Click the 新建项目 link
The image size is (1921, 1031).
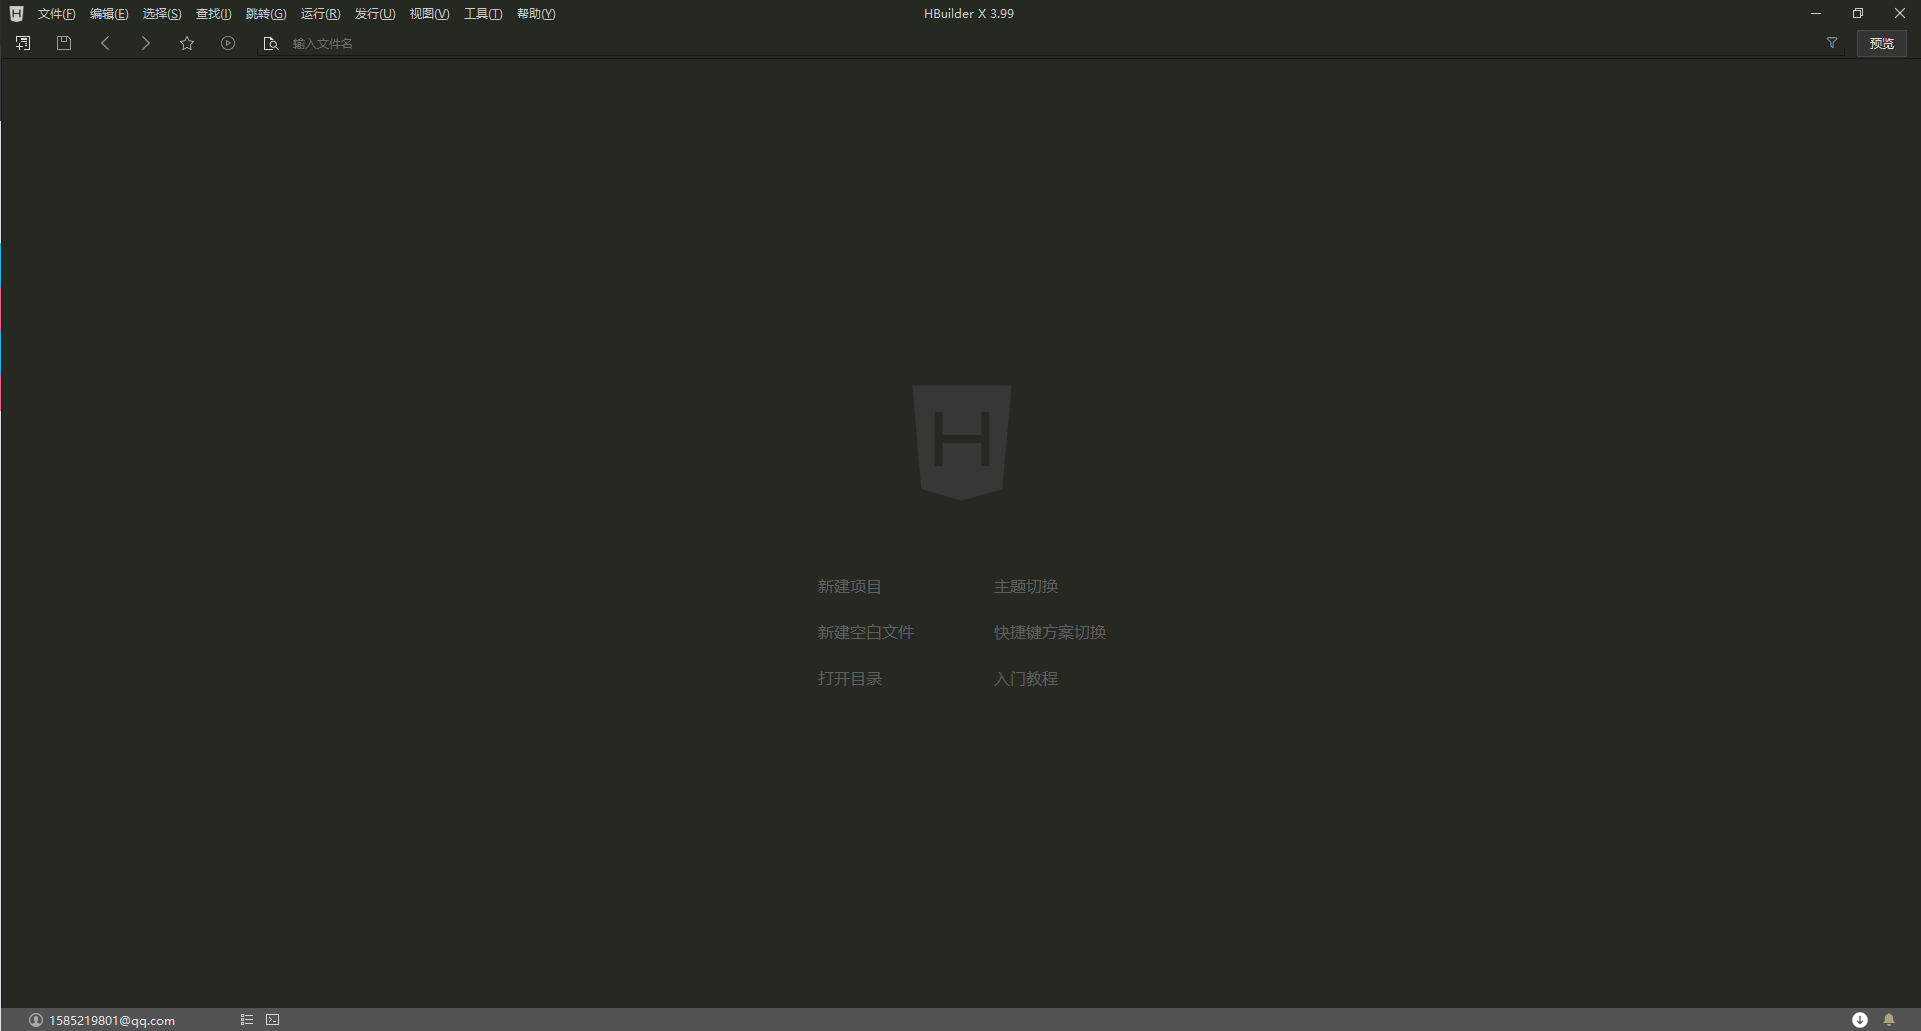849,586
